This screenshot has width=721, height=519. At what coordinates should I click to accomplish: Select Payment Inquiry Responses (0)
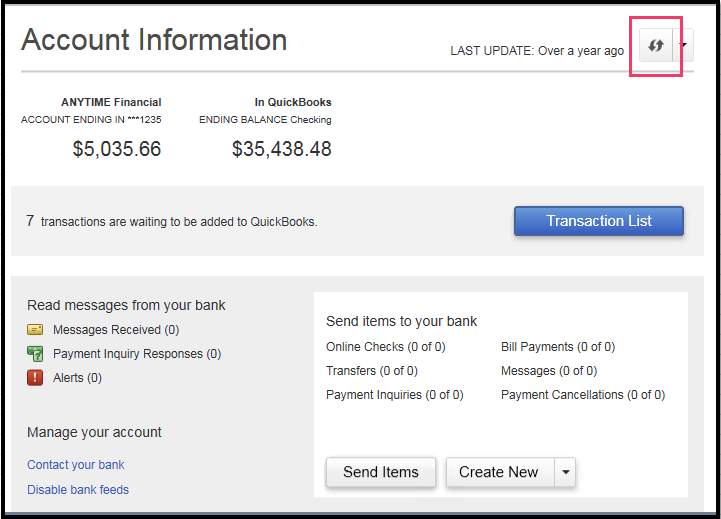pos(137,354)
